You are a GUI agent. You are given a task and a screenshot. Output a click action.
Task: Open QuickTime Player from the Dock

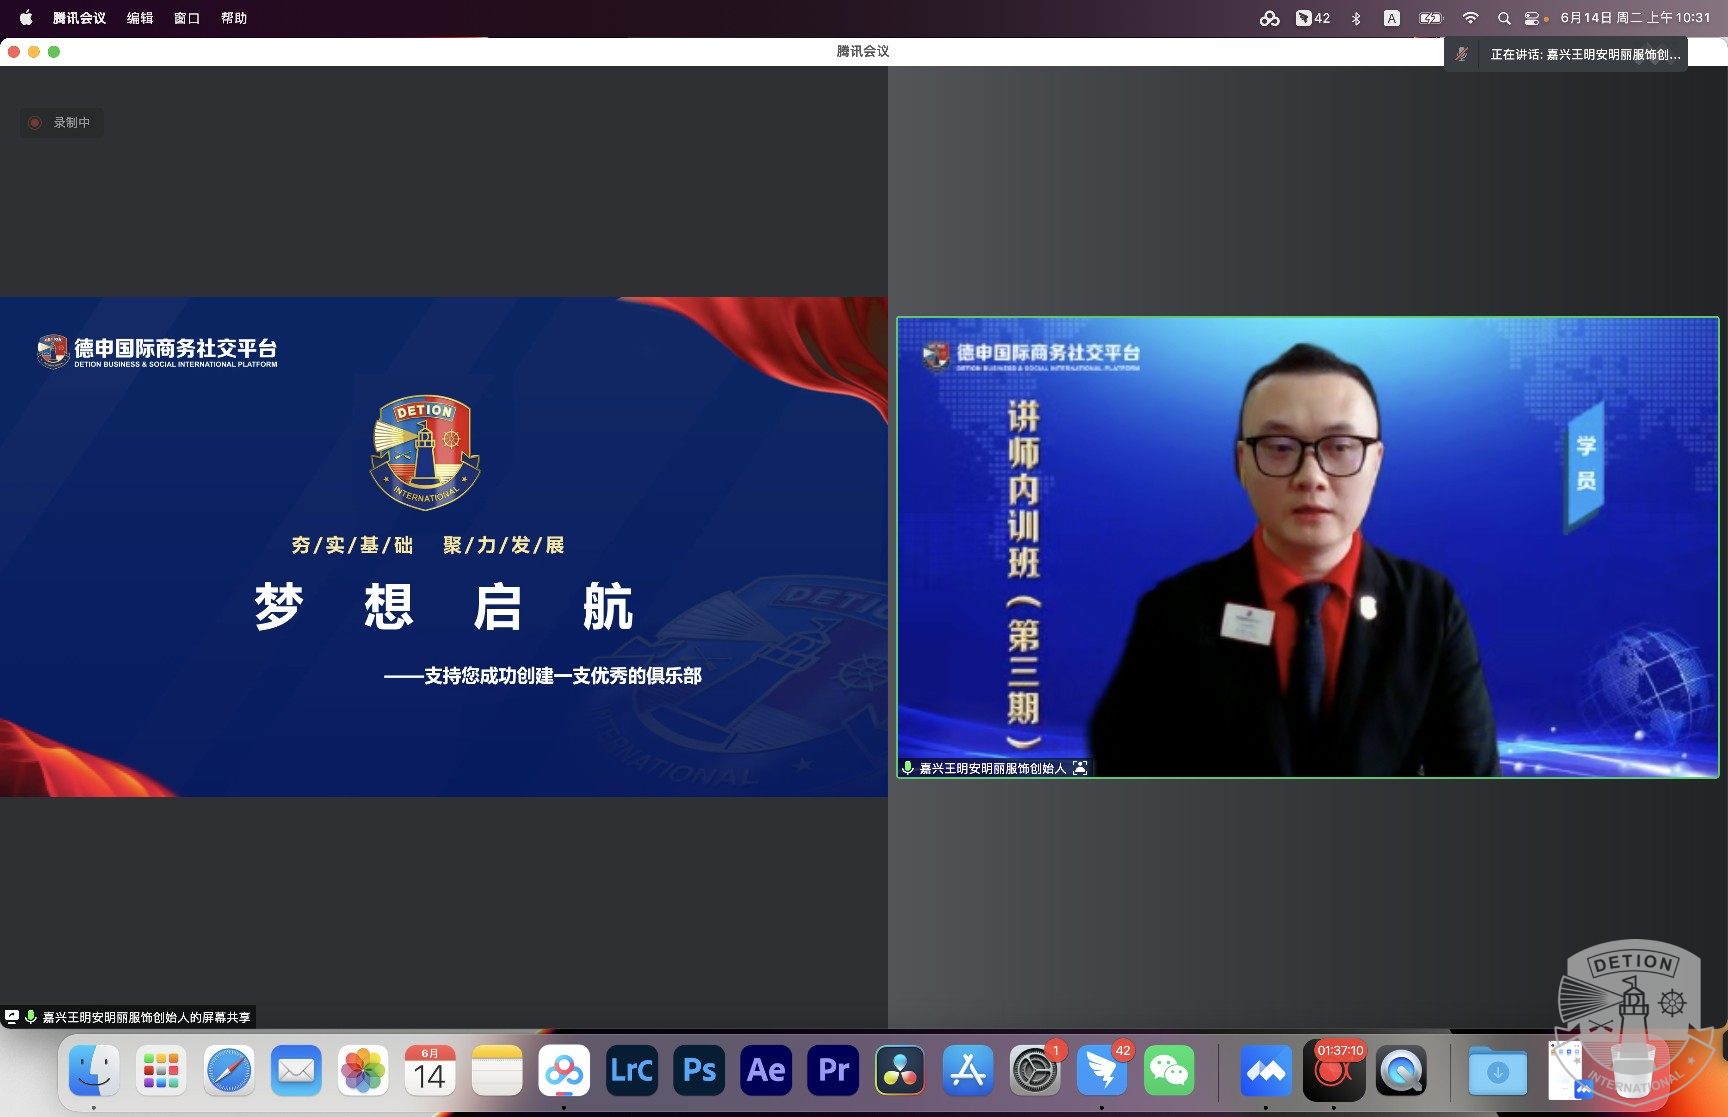1401,1071
